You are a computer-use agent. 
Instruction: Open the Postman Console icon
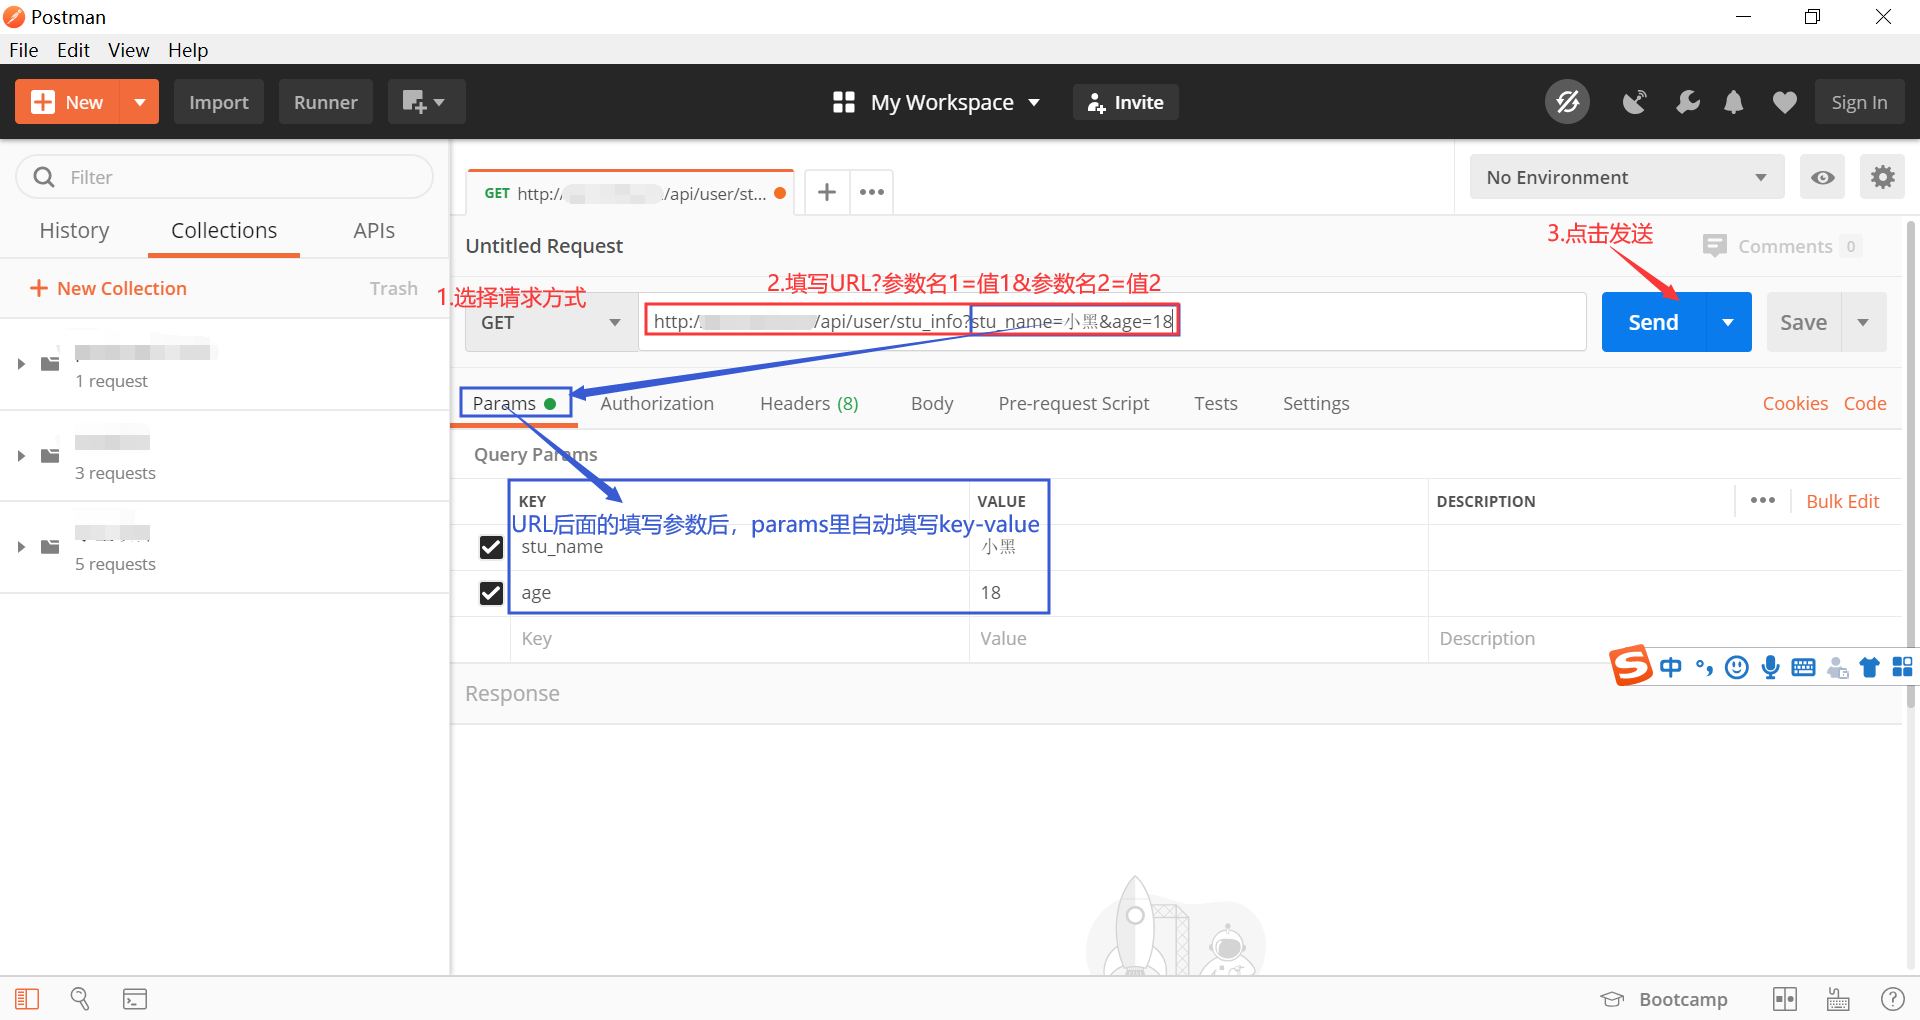coord(135,999)
